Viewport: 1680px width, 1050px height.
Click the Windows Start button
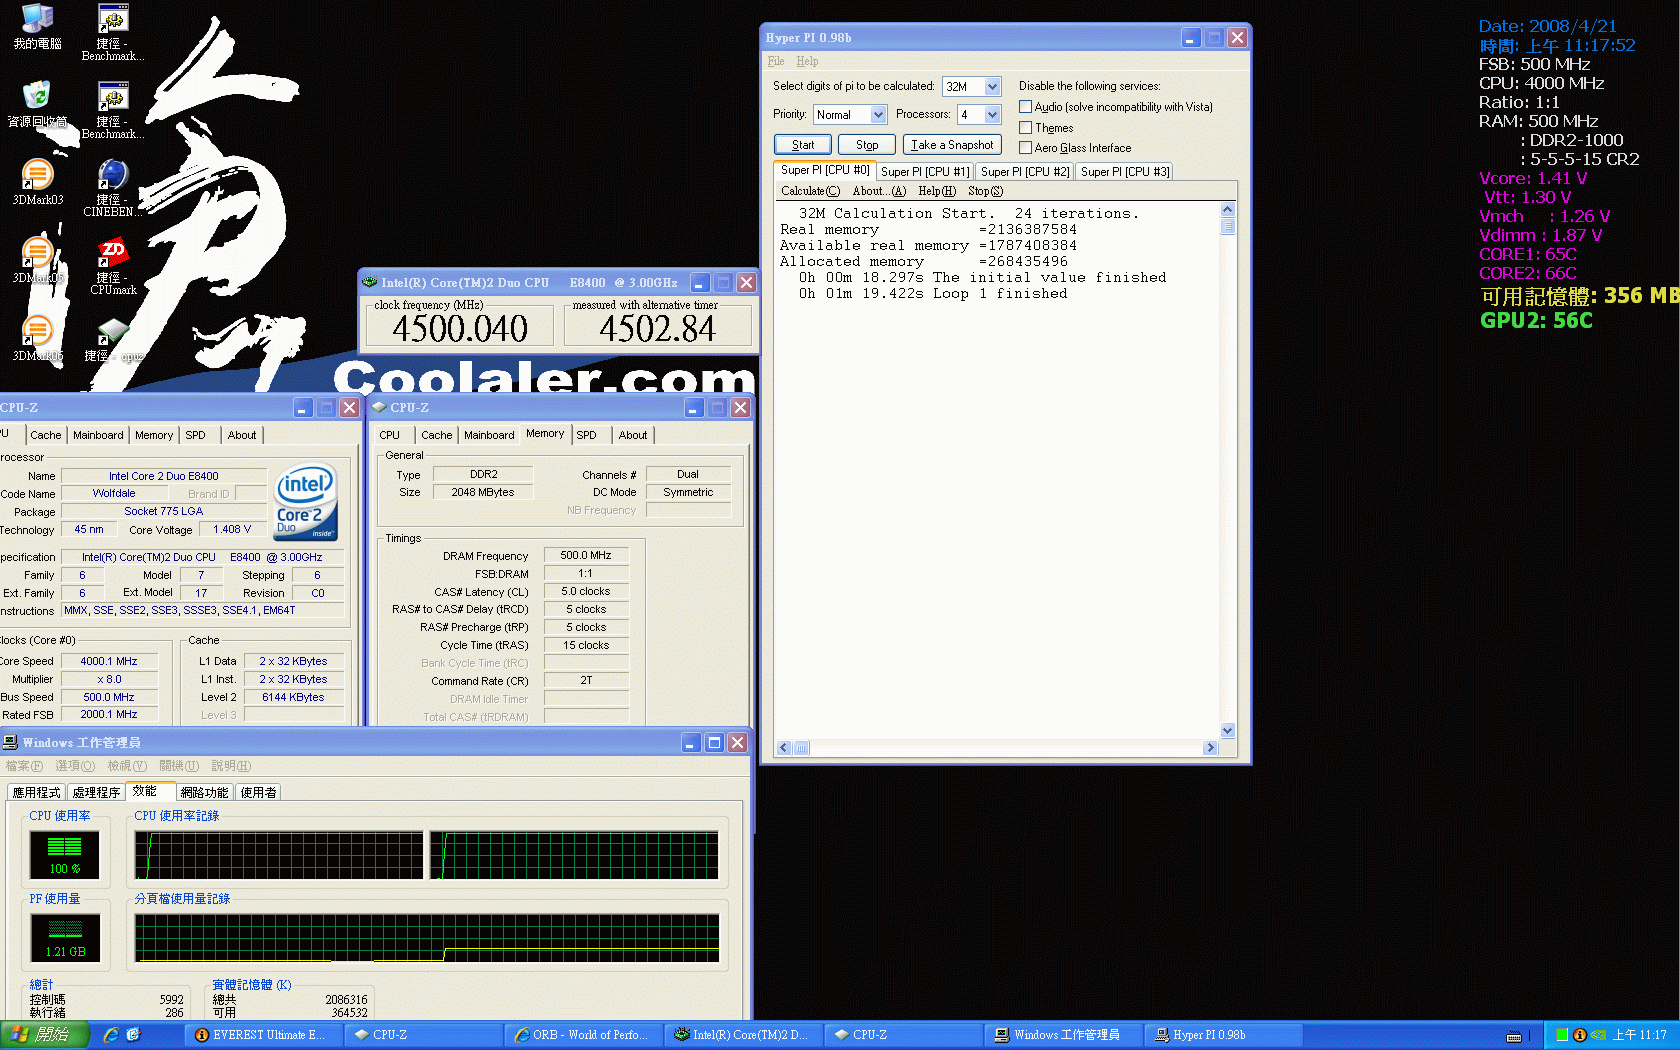coord(45,1035)
